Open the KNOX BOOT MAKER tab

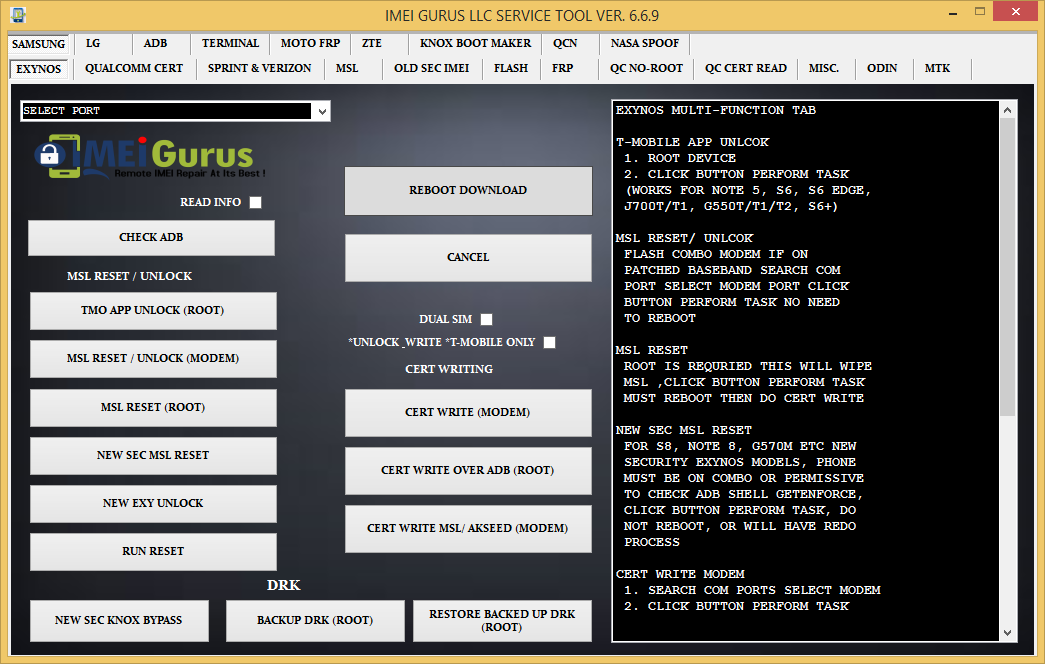pos(475,43)
